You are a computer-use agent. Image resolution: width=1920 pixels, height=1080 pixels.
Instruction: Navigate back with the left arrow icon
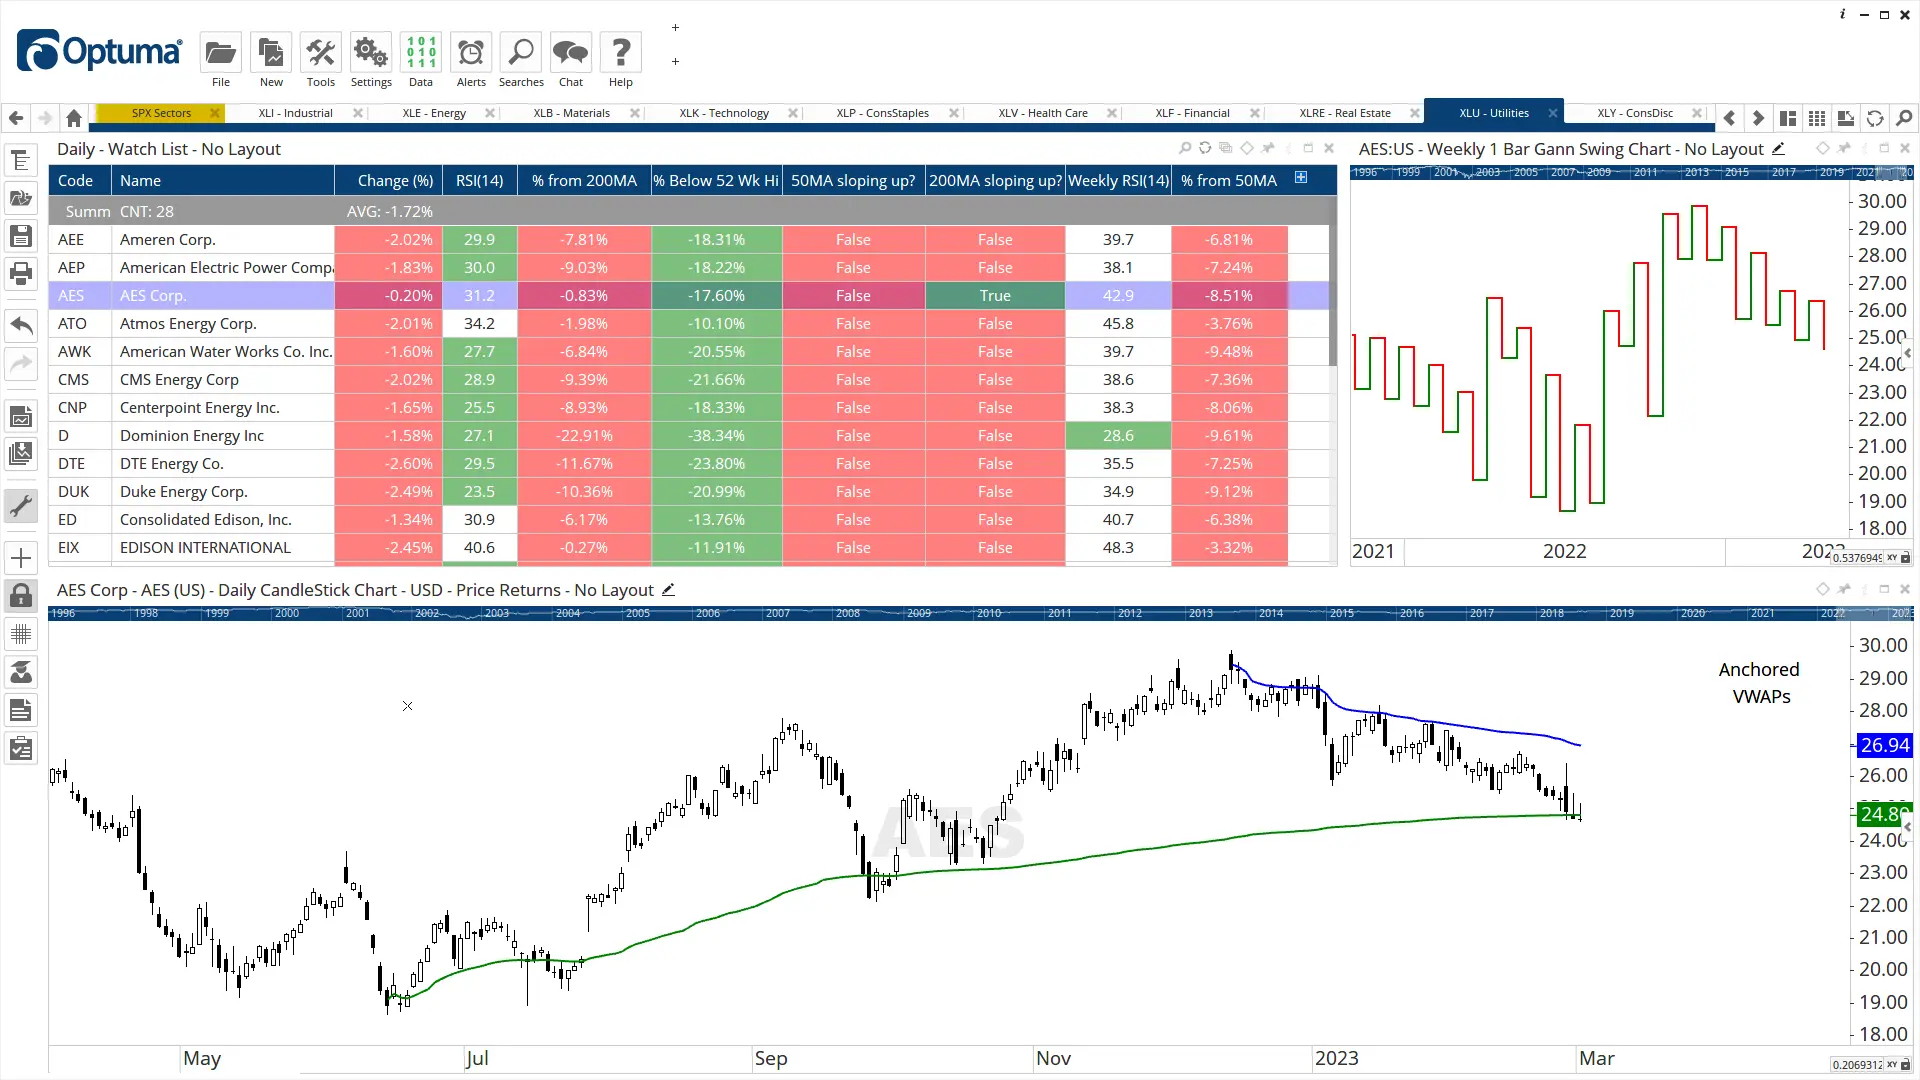pos(16,118)
